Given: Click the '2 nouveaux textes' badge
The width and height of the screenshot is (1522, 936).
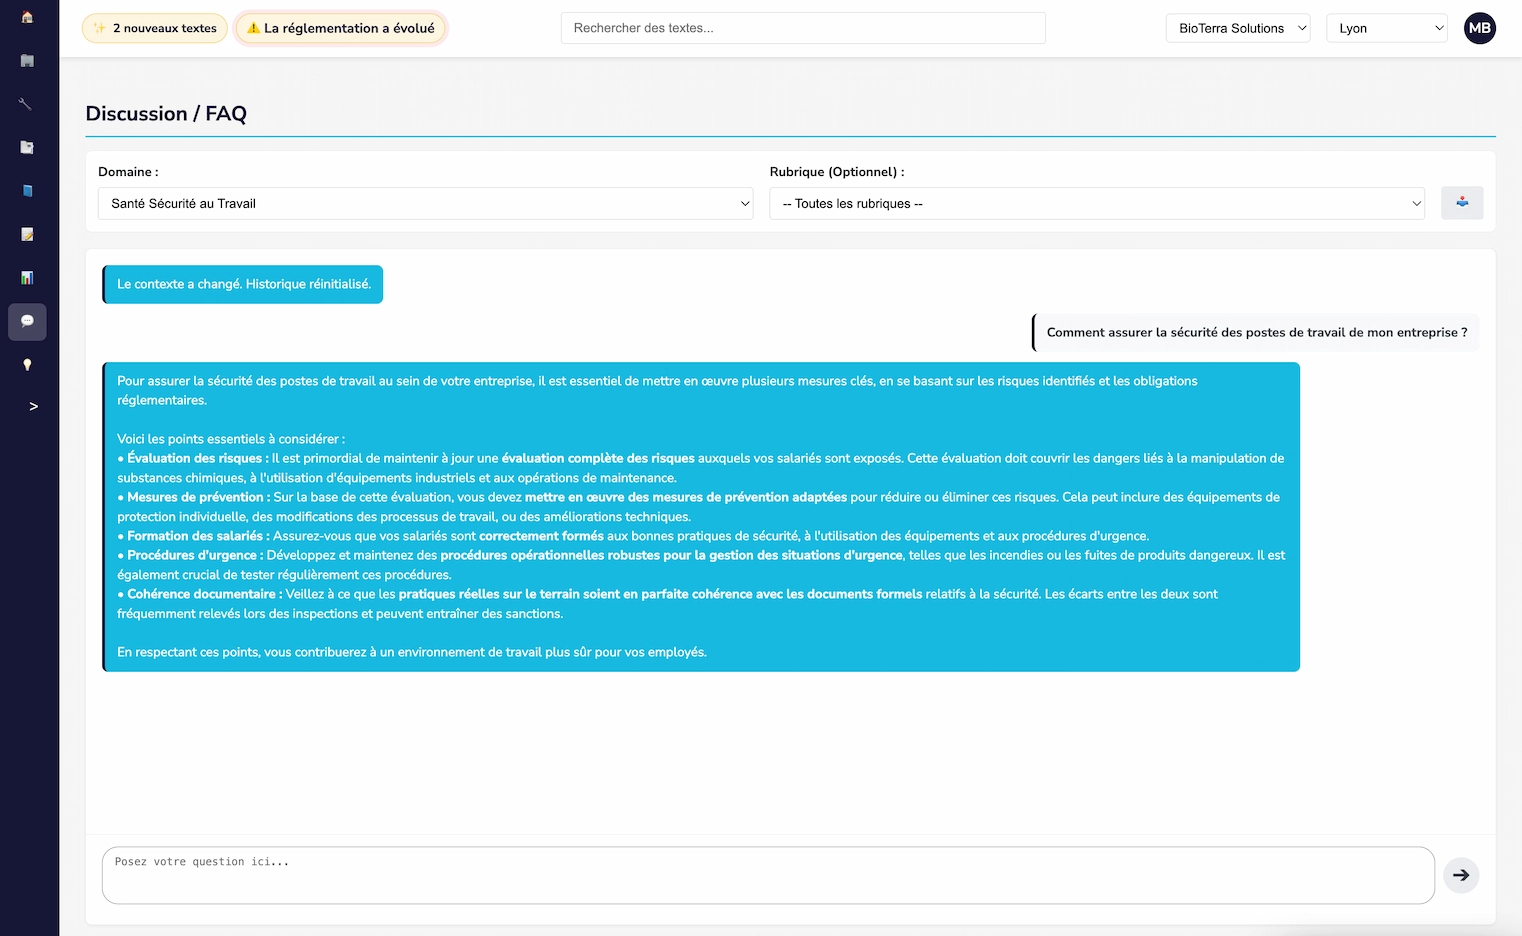Looking at the screenshot, I should 155,28.
